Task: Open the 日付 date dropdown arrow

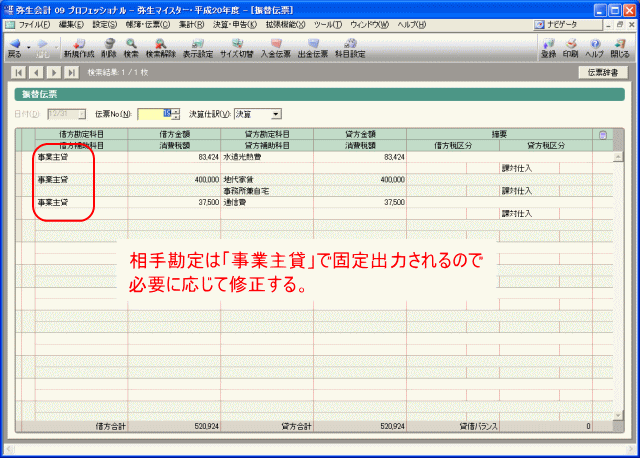Action: [x=82, y=114]
